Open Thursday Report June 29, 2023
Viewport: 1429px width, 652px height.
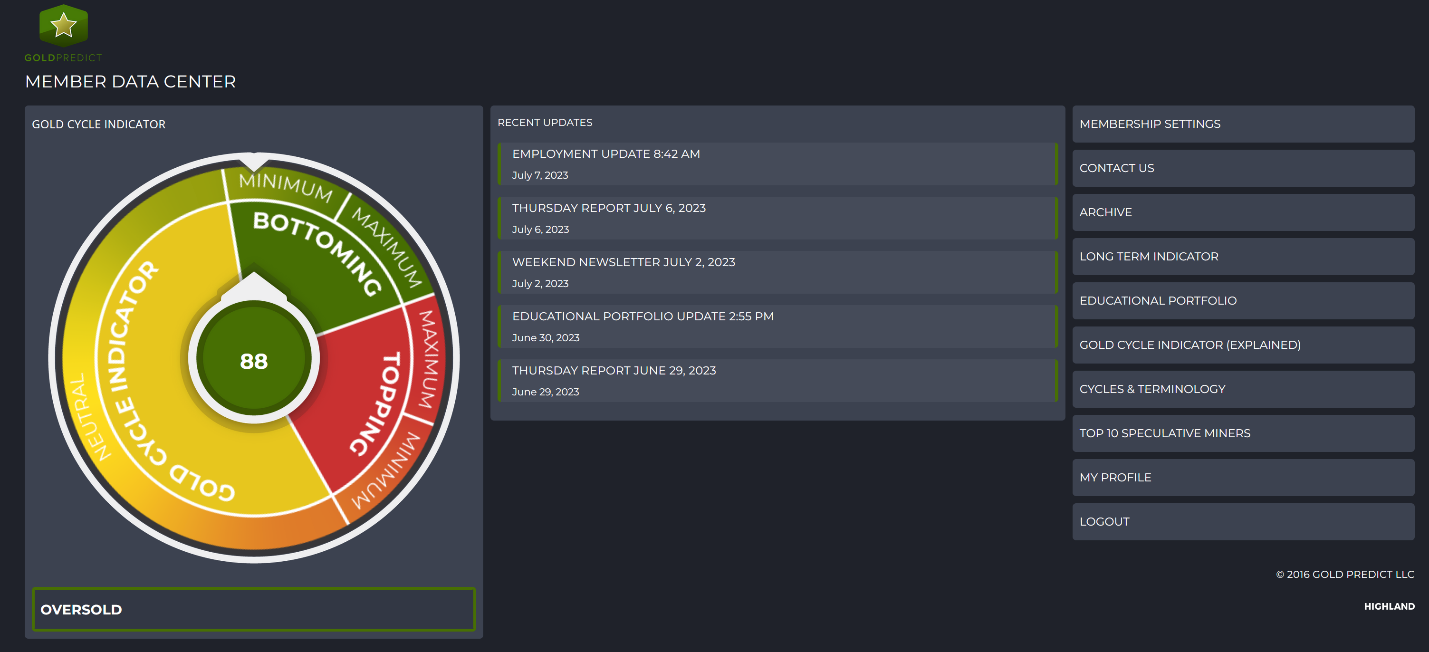tap(777, 380)
